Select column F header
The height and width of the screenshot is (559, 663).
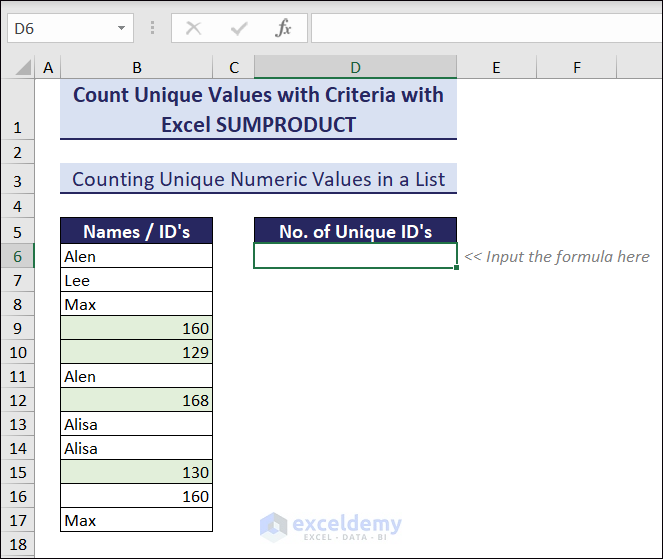click(x=577, y=67)
